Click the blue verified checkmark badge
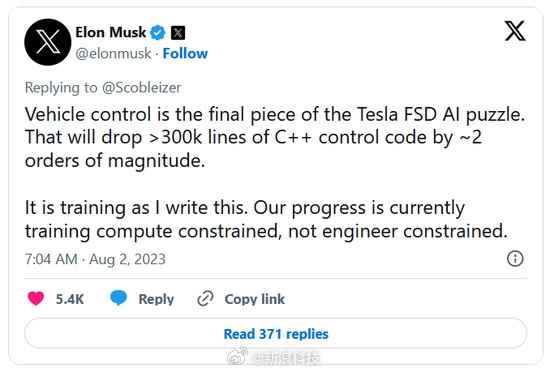 click(x=158, y=33)
